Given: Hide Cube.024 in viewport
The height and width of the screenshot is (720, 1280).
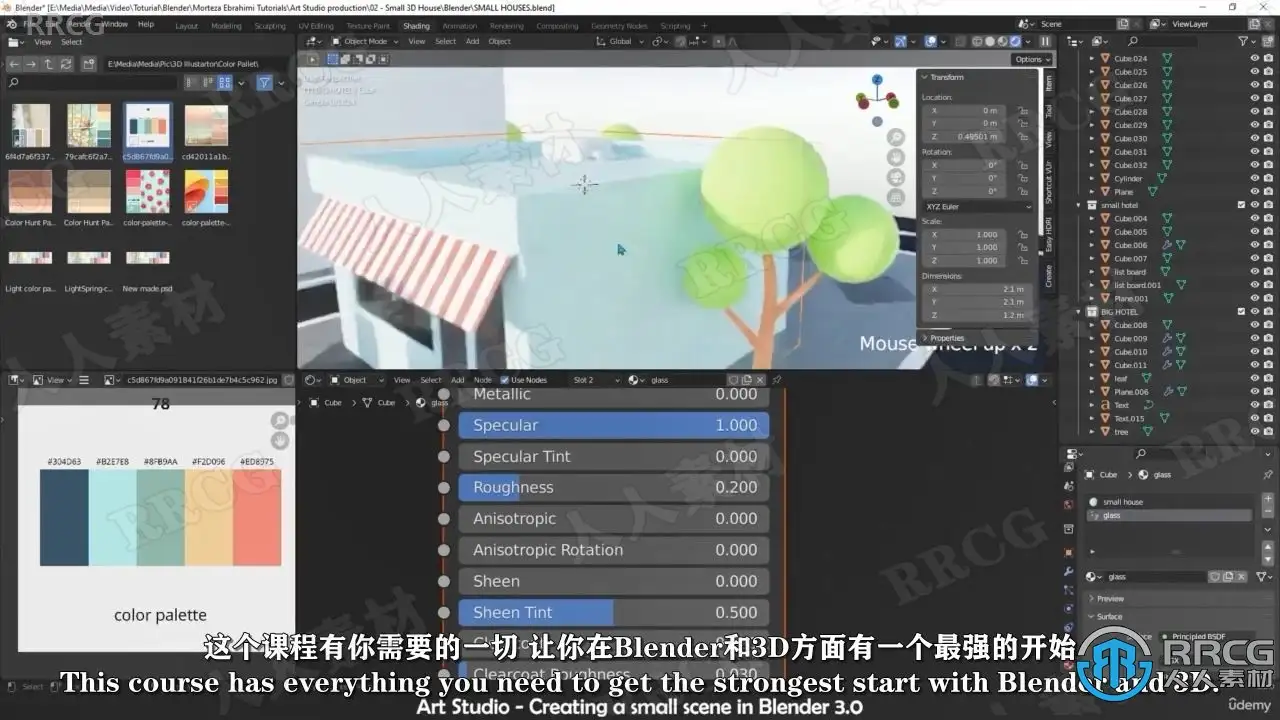Looking at the screenshot, I should (x=1255, y=59).
